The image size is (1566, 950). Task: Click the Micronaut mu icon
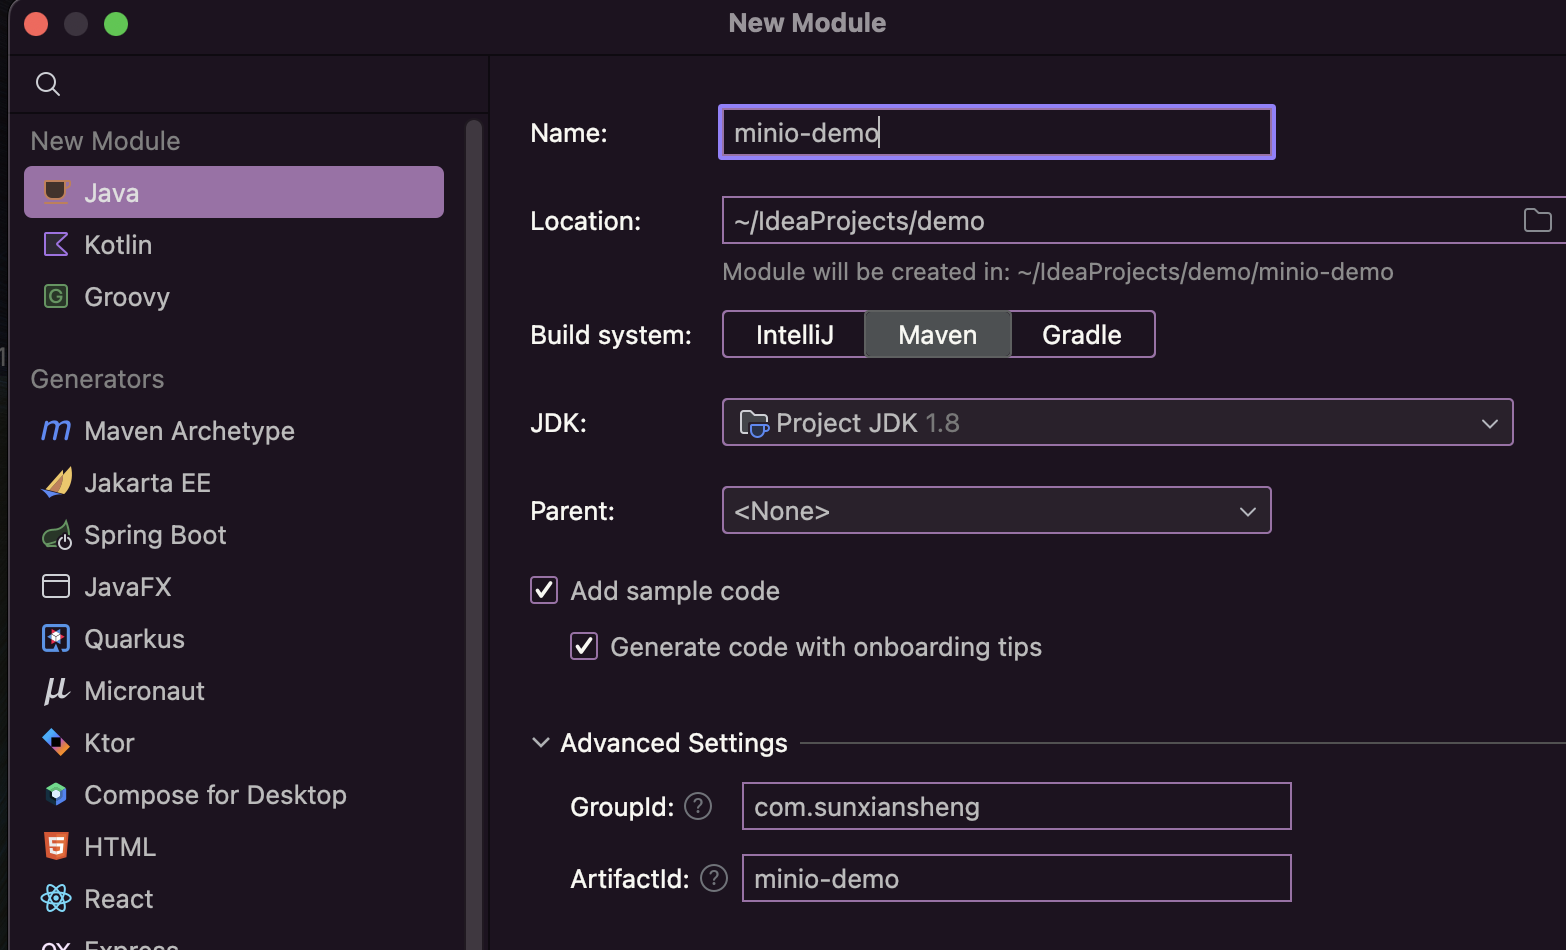point(56,690)
